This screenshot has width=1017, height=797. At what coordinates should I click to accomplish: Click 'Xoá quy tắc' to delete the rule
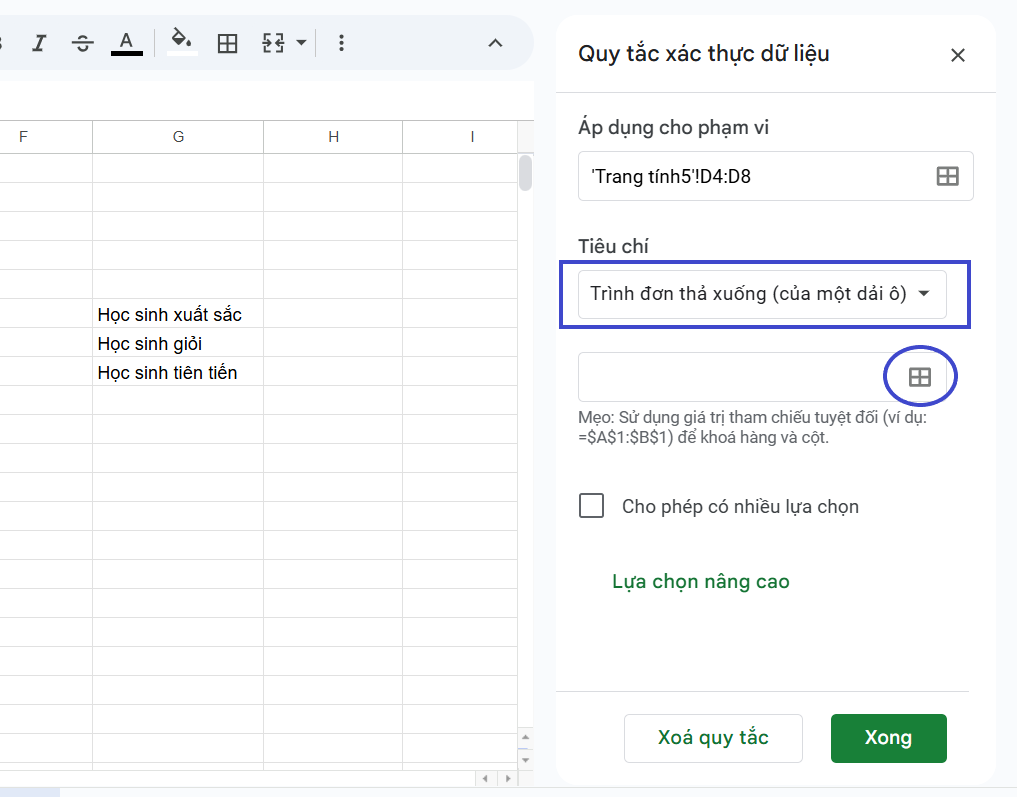click(713, 738)
